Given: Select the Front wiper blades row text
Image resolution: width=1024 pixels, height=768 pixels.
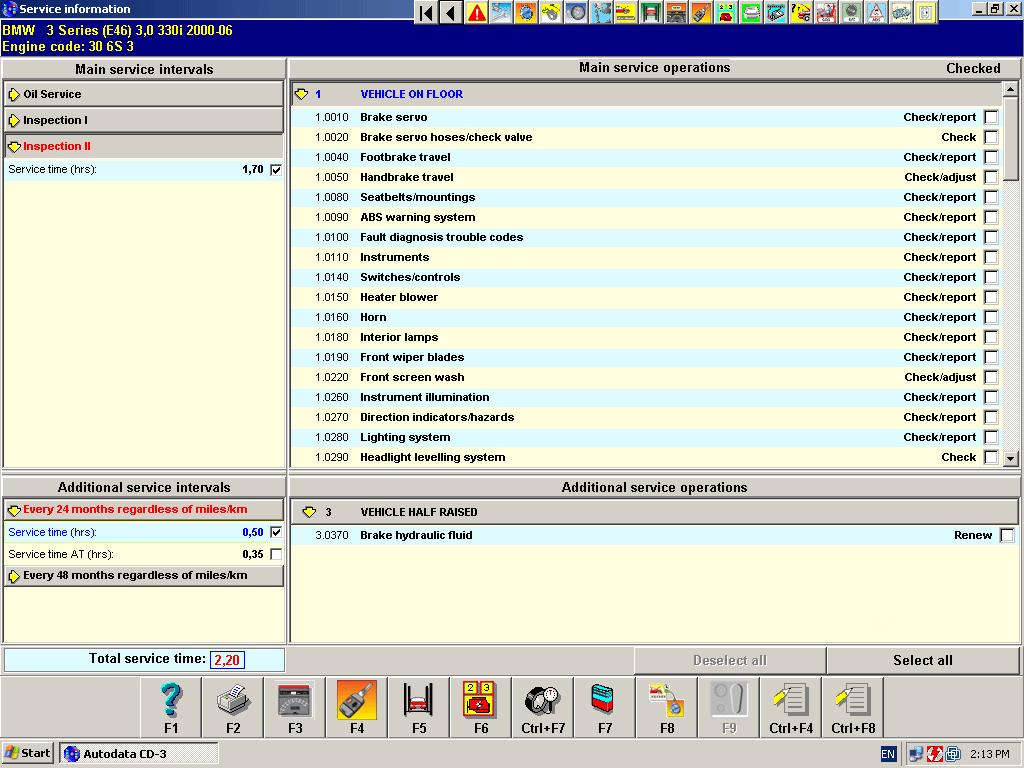Looking at the screenshot, I should click(x=412, y=357).
